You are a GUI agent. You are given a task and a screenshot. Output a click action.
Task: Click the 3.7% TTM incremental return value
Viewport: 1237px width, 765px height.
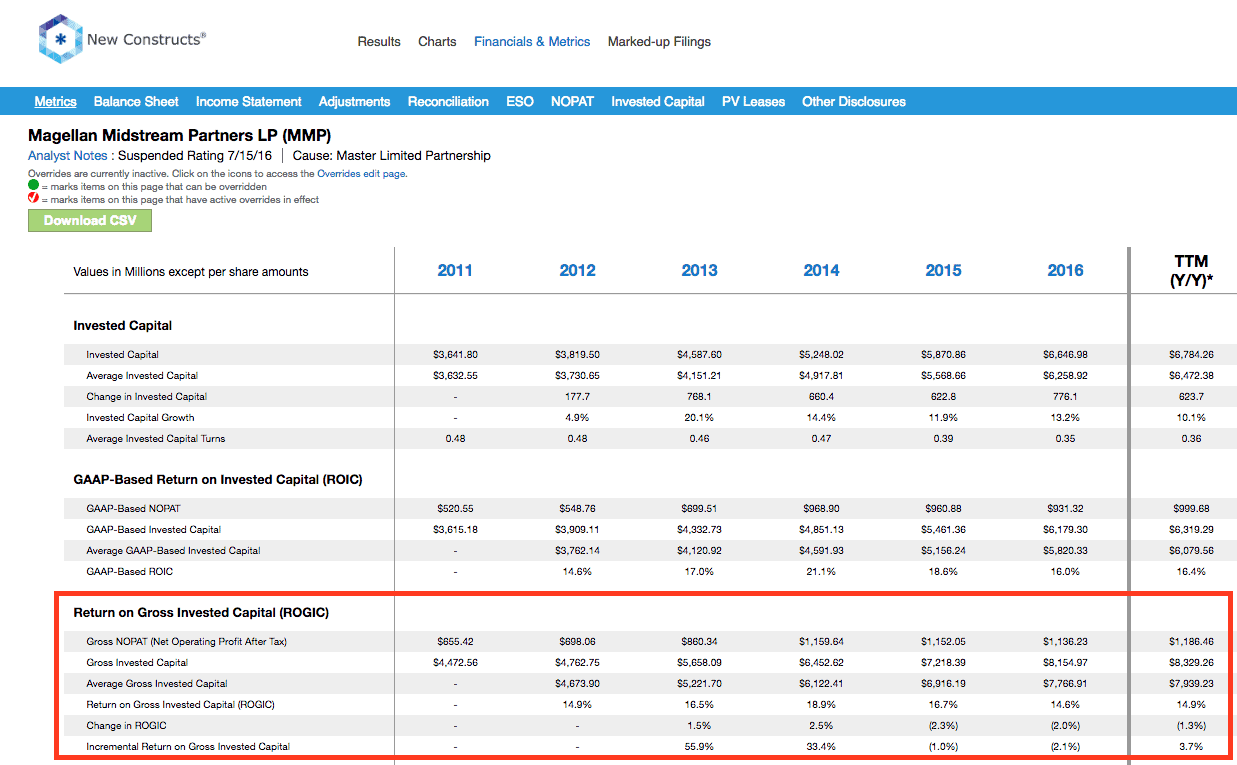click(x=1191, y=746)
